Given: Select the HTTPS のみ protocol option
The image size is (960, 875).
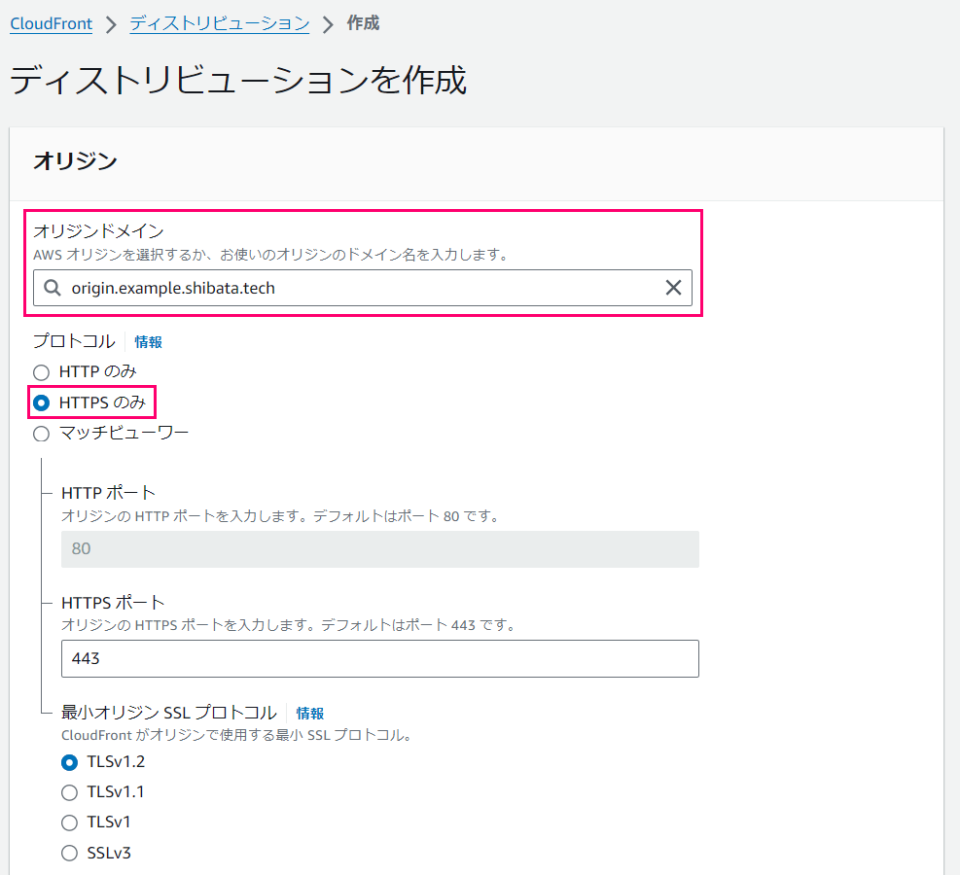Looking at the screenshot, I should (41, 402).
